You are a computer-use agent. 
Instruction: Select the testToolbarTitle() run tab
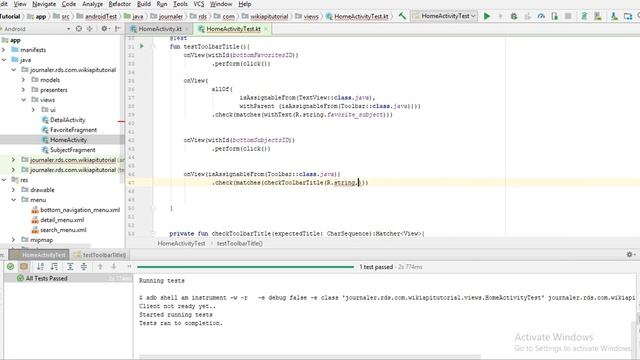coord(100,255)
